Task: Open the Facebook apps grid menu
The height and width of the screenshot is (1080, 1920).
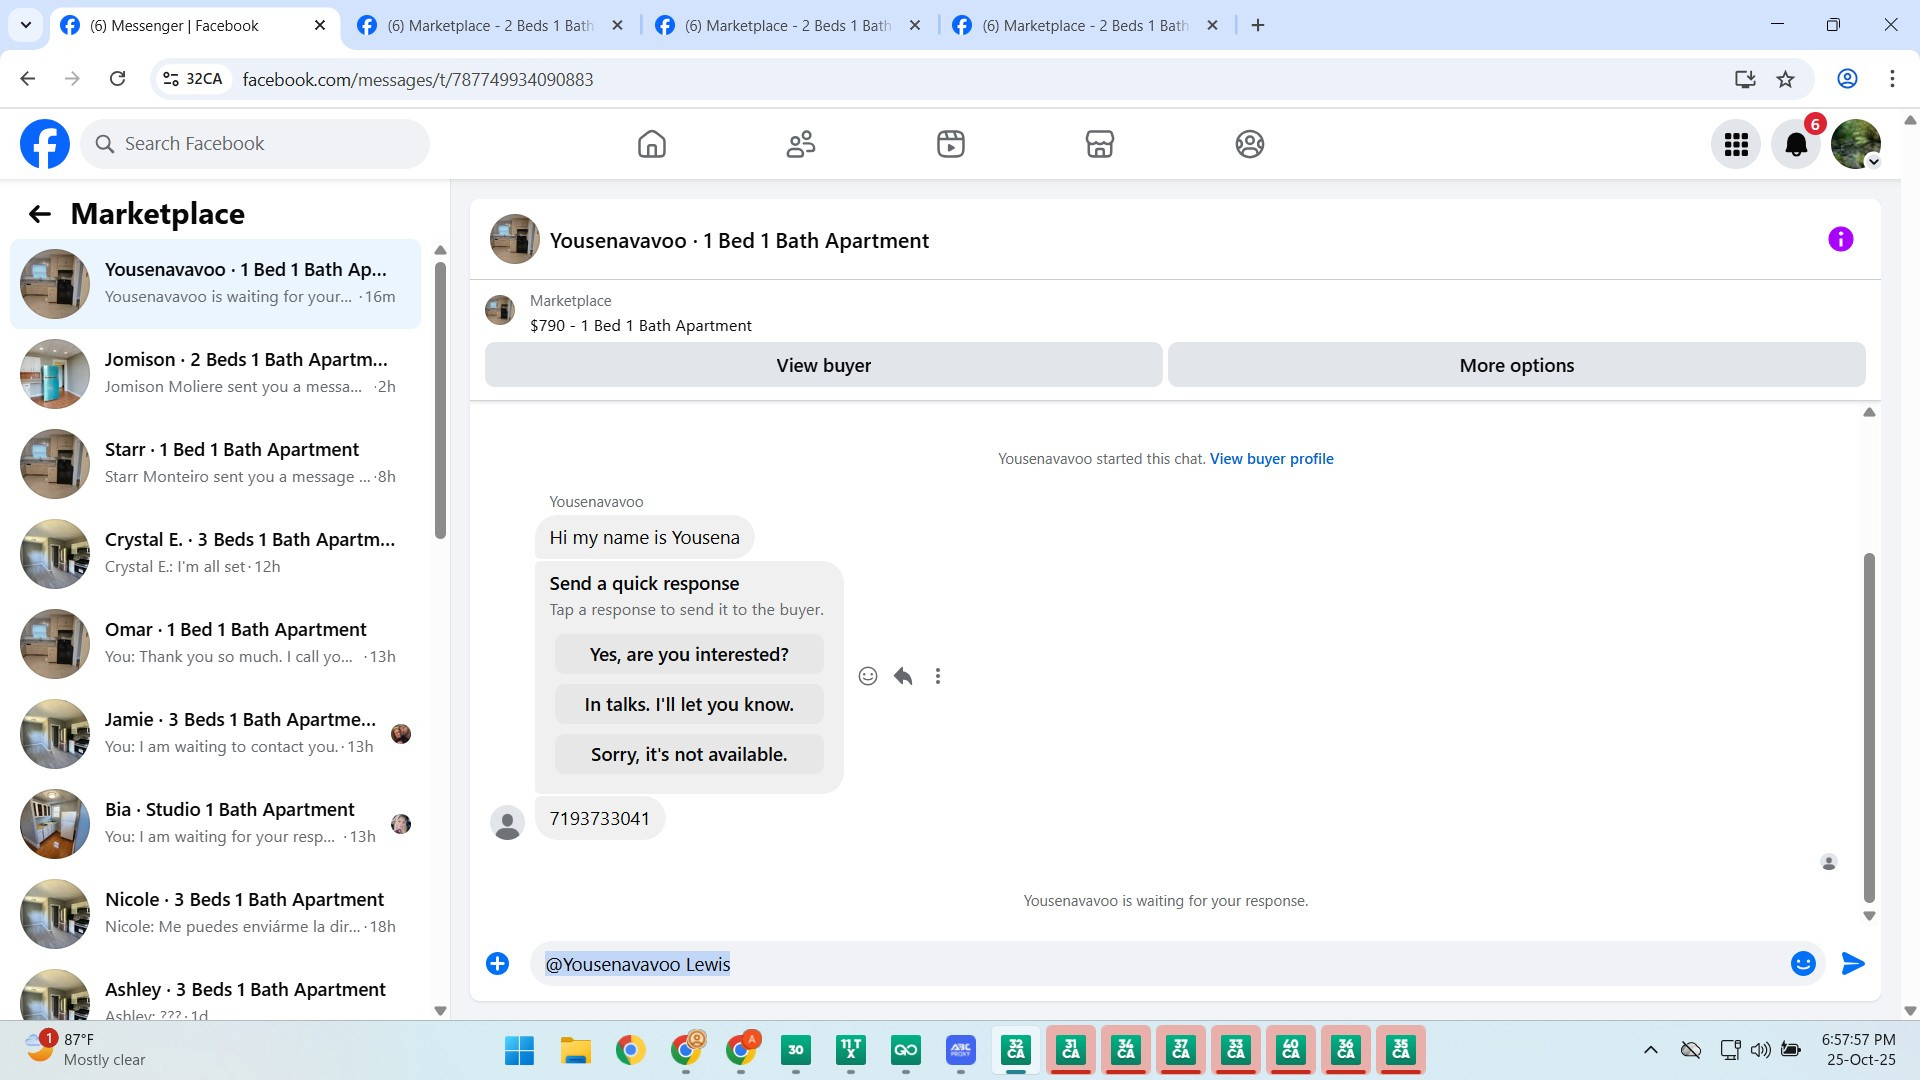Action: [x=1736, y=144]
